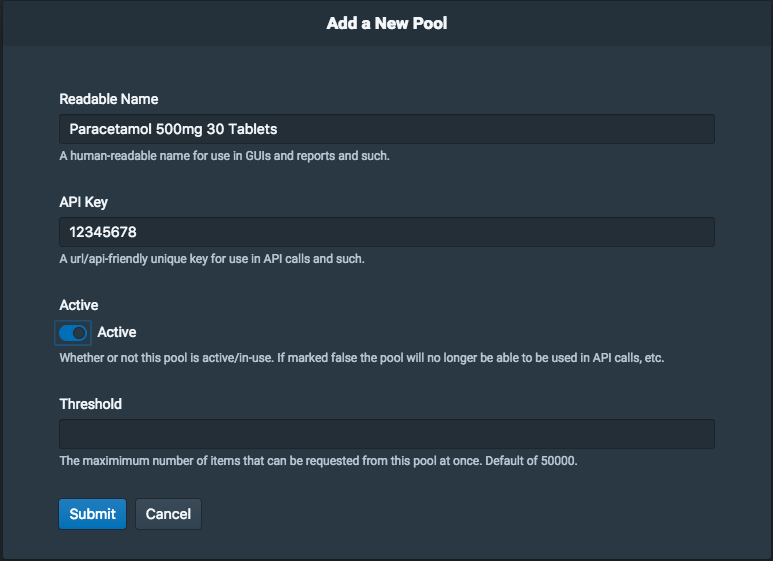Submit the new pool form
This screenshot has height=561, width=773.
(x=93, y=514)
